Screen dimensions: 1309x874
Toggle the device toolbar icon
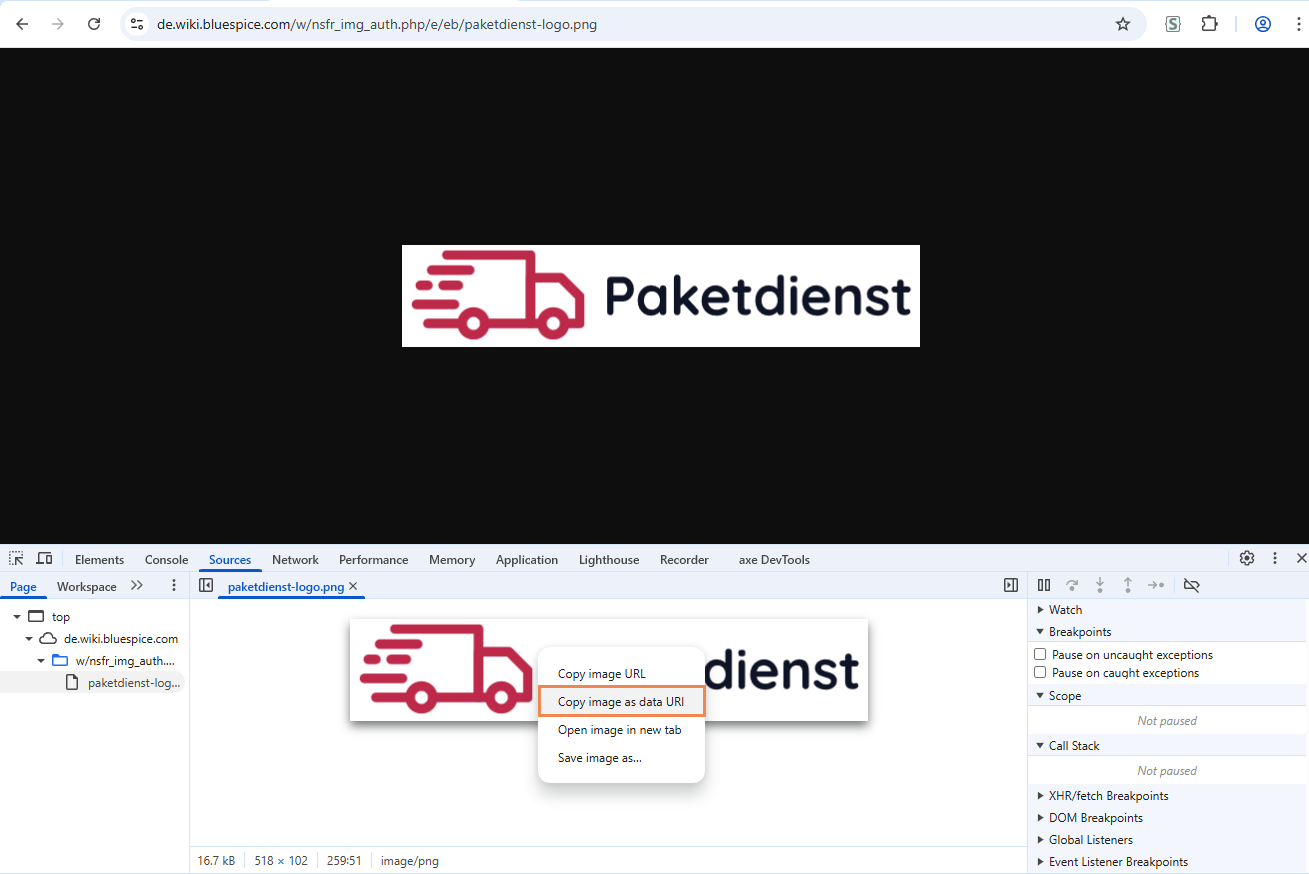44,559
